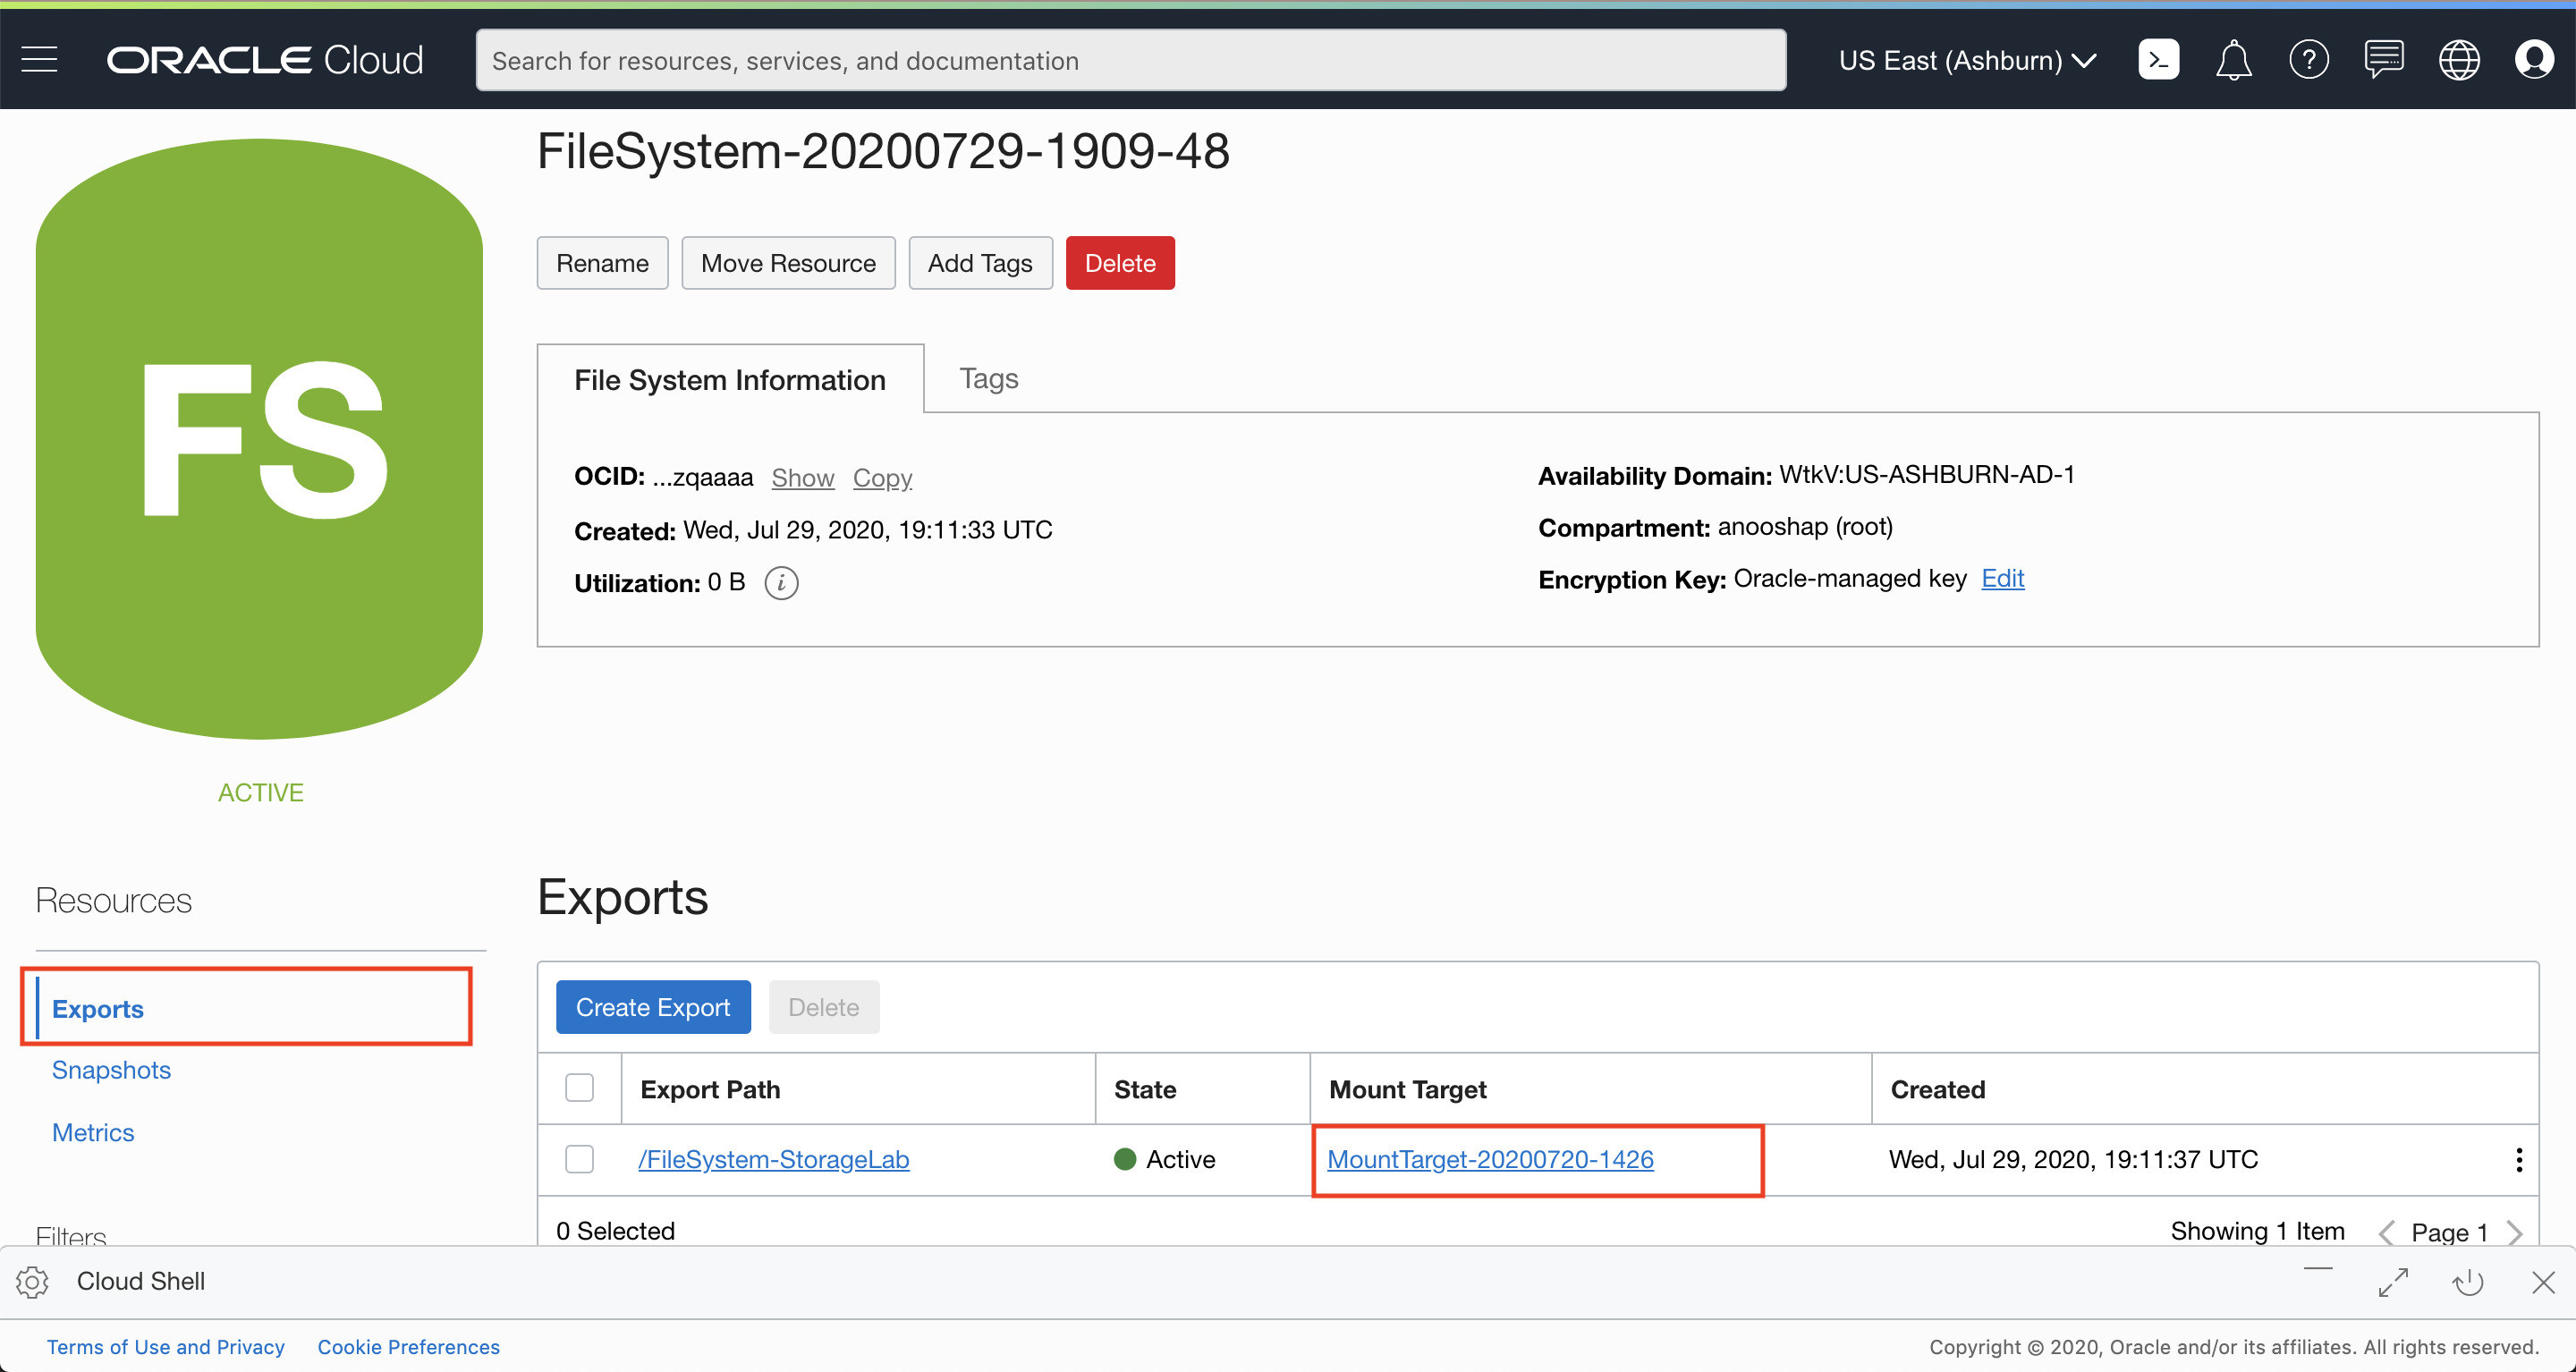Go to next page arrow
This screenshot has width=2576, height=1372.
click(2515, 1232)
